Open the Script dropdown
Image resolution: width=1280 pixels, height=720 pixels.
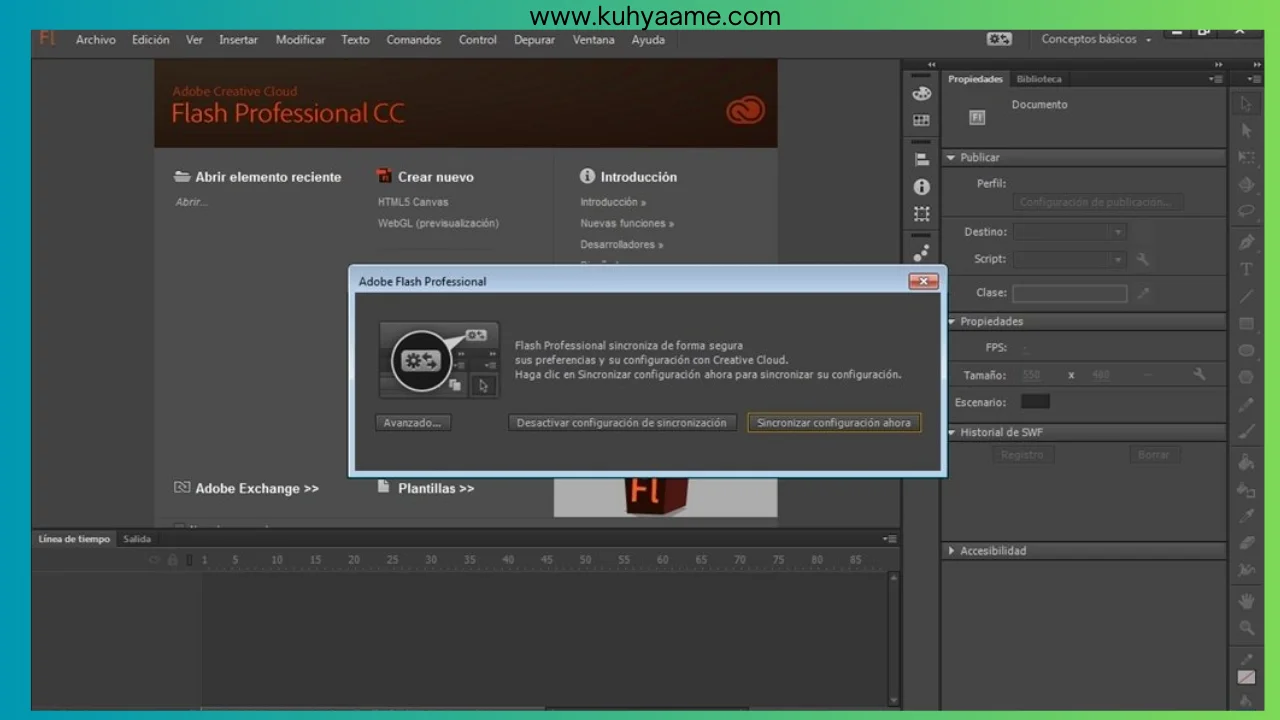click(1069, 259)
